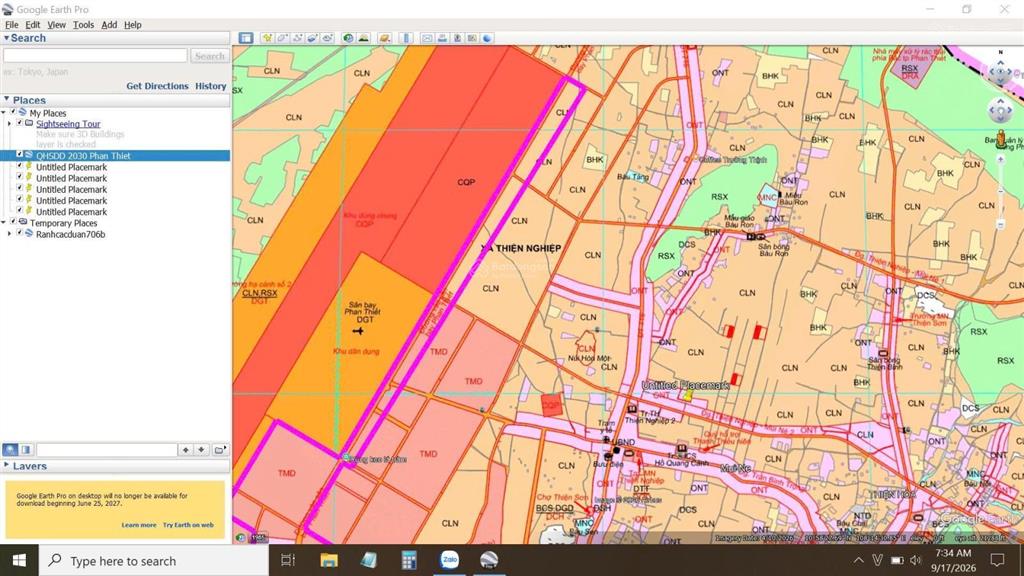Viewport: 1024px width, 576px height.
Task: Click the Learn more link
Action: tap(138, 525)
